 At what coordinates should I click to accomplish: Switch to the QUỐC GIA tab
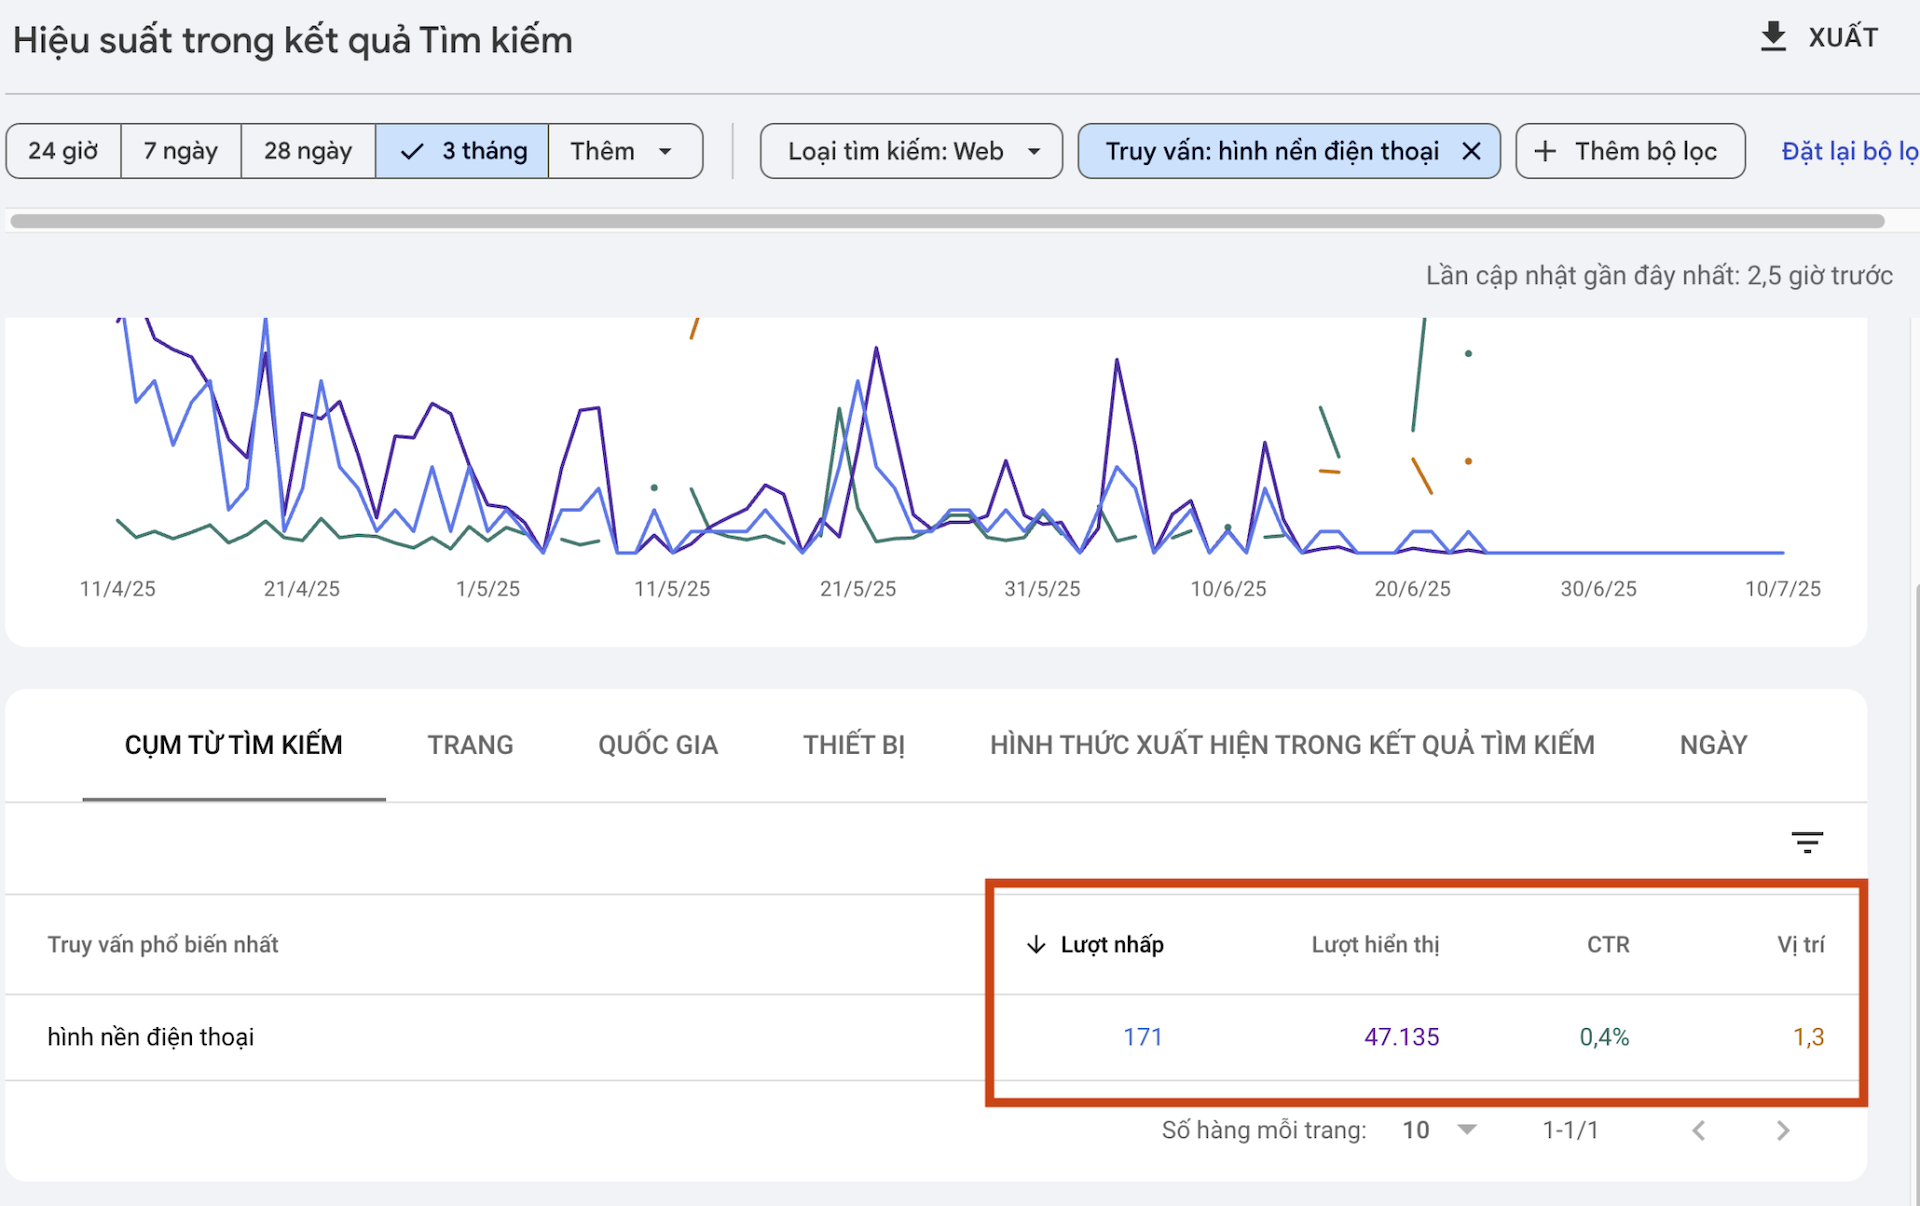click(658, 745)
